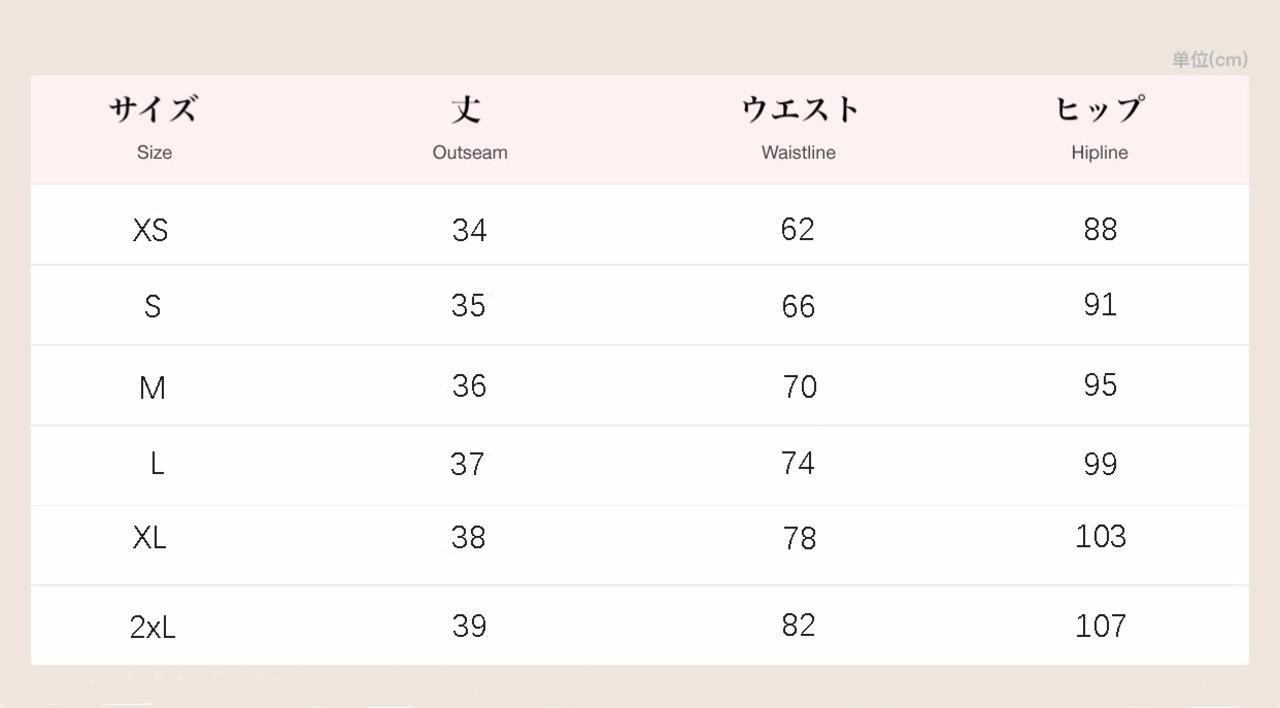Viewport: 1280px width, 708px height.
Task: Click the 丈 Outseam column header
Action: click(469, 128)
